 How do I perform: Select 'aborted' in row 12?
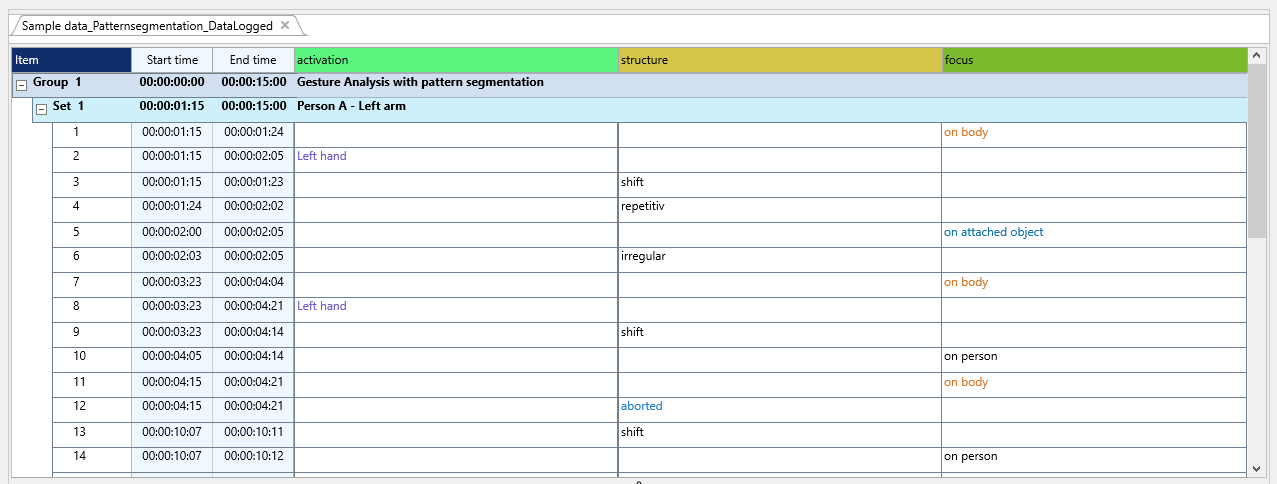click(642, 407)
